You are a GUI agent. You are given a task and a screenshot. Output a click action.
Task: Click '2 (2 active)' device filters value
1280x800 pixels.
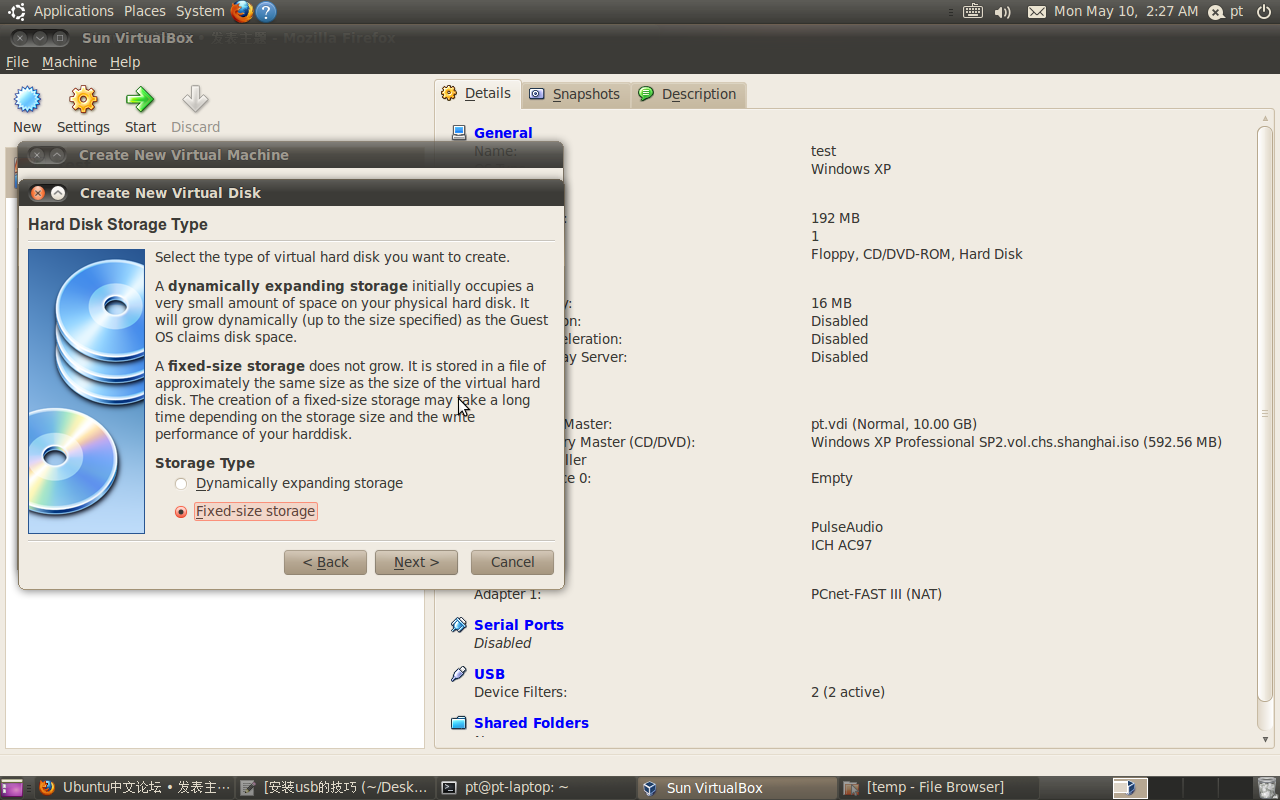[x=848, y=692]
